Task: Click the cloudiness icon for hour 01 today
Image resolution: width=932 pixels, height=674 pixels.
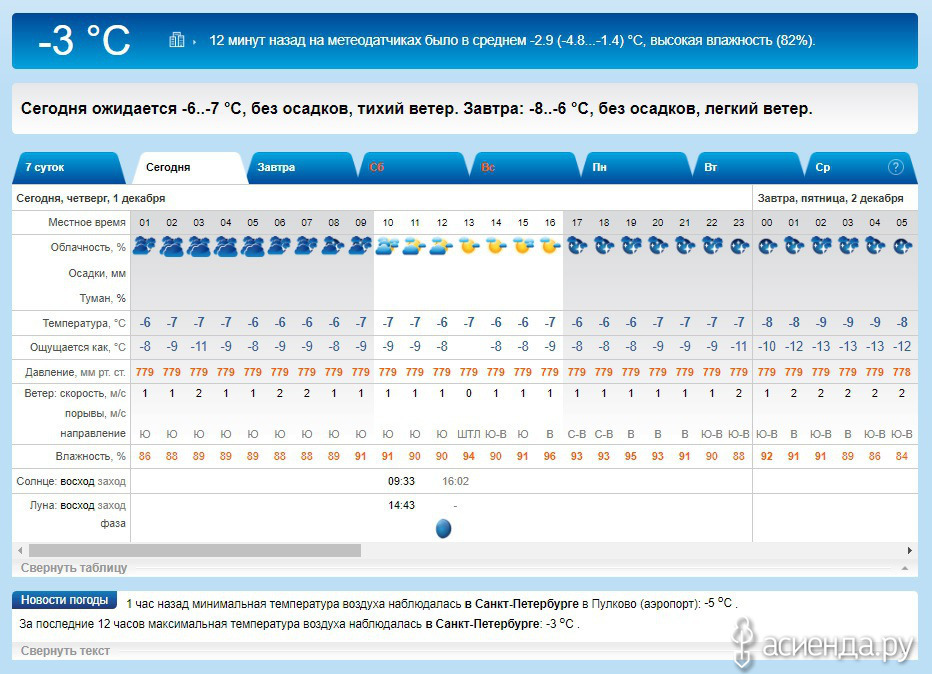Action: (144, 245)
